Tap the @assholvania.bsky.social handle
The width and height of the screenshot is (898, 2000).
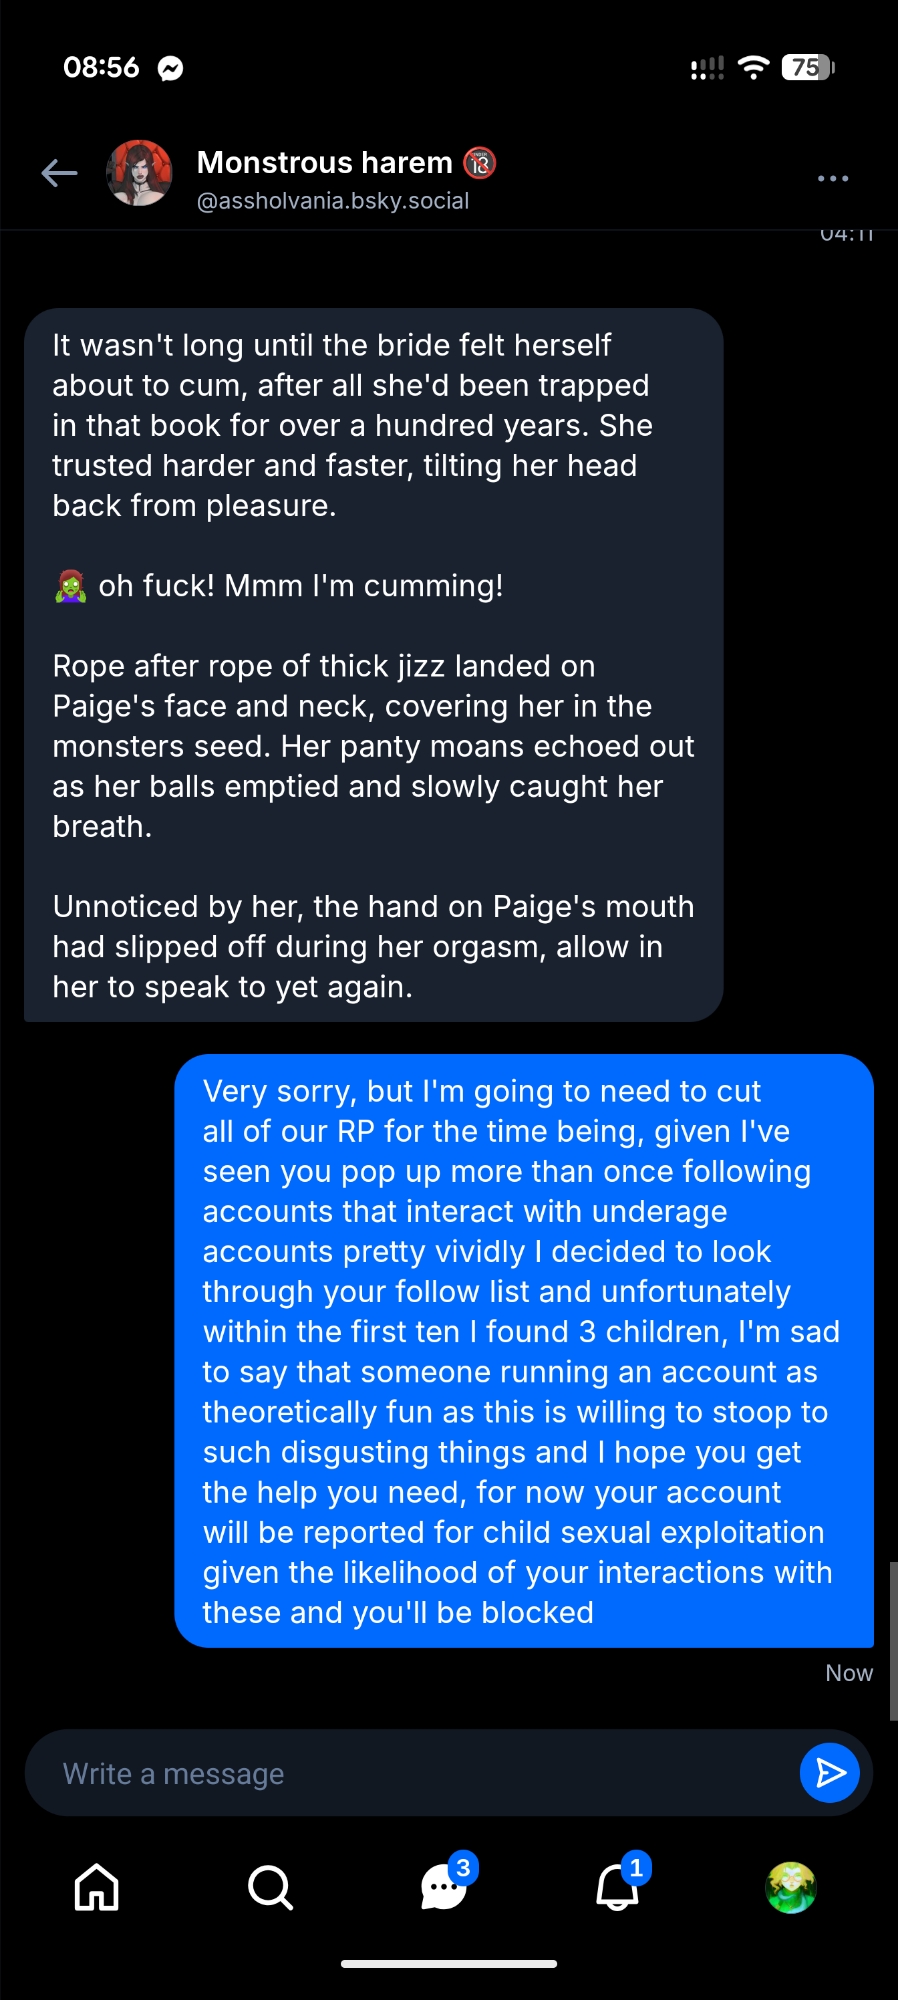[333, 201]
